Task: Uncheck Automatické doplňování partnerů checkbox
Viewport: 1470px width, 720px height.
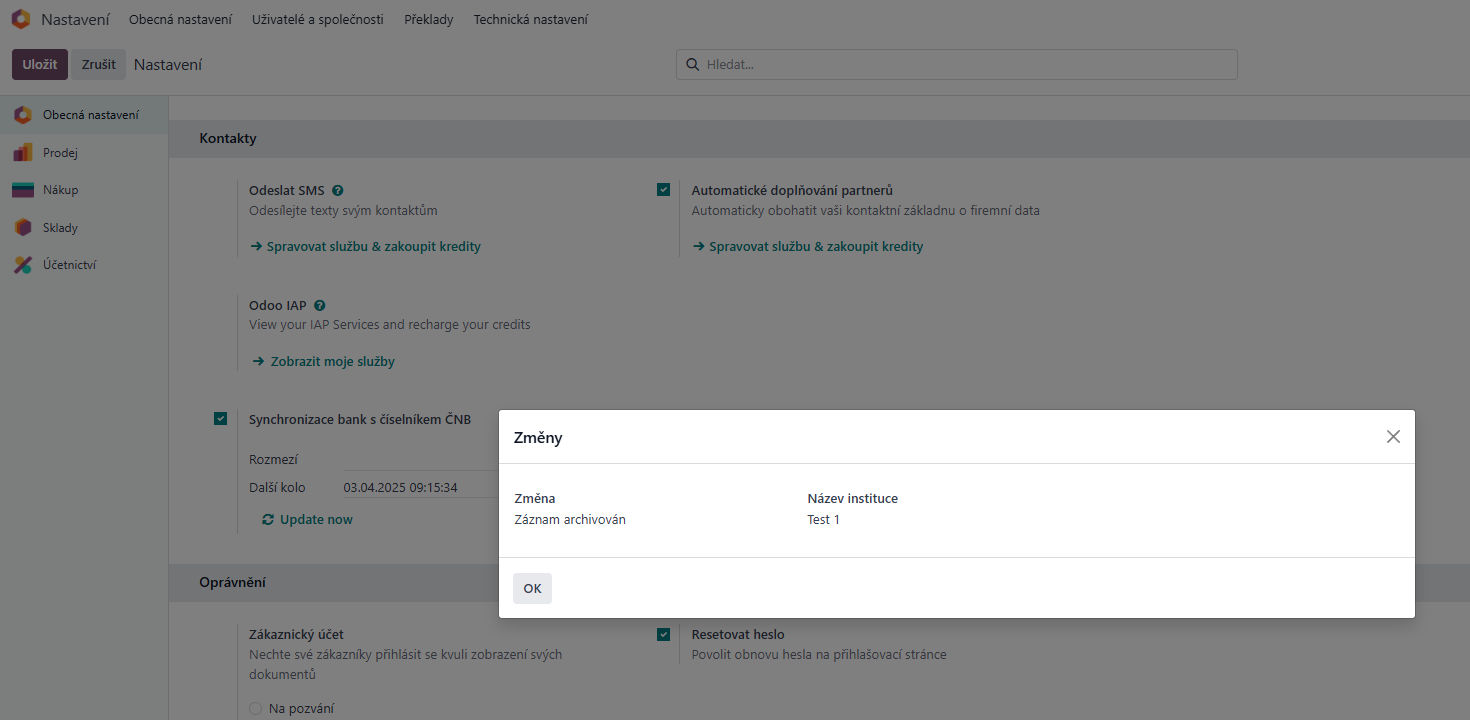Action: click(664, 190)
